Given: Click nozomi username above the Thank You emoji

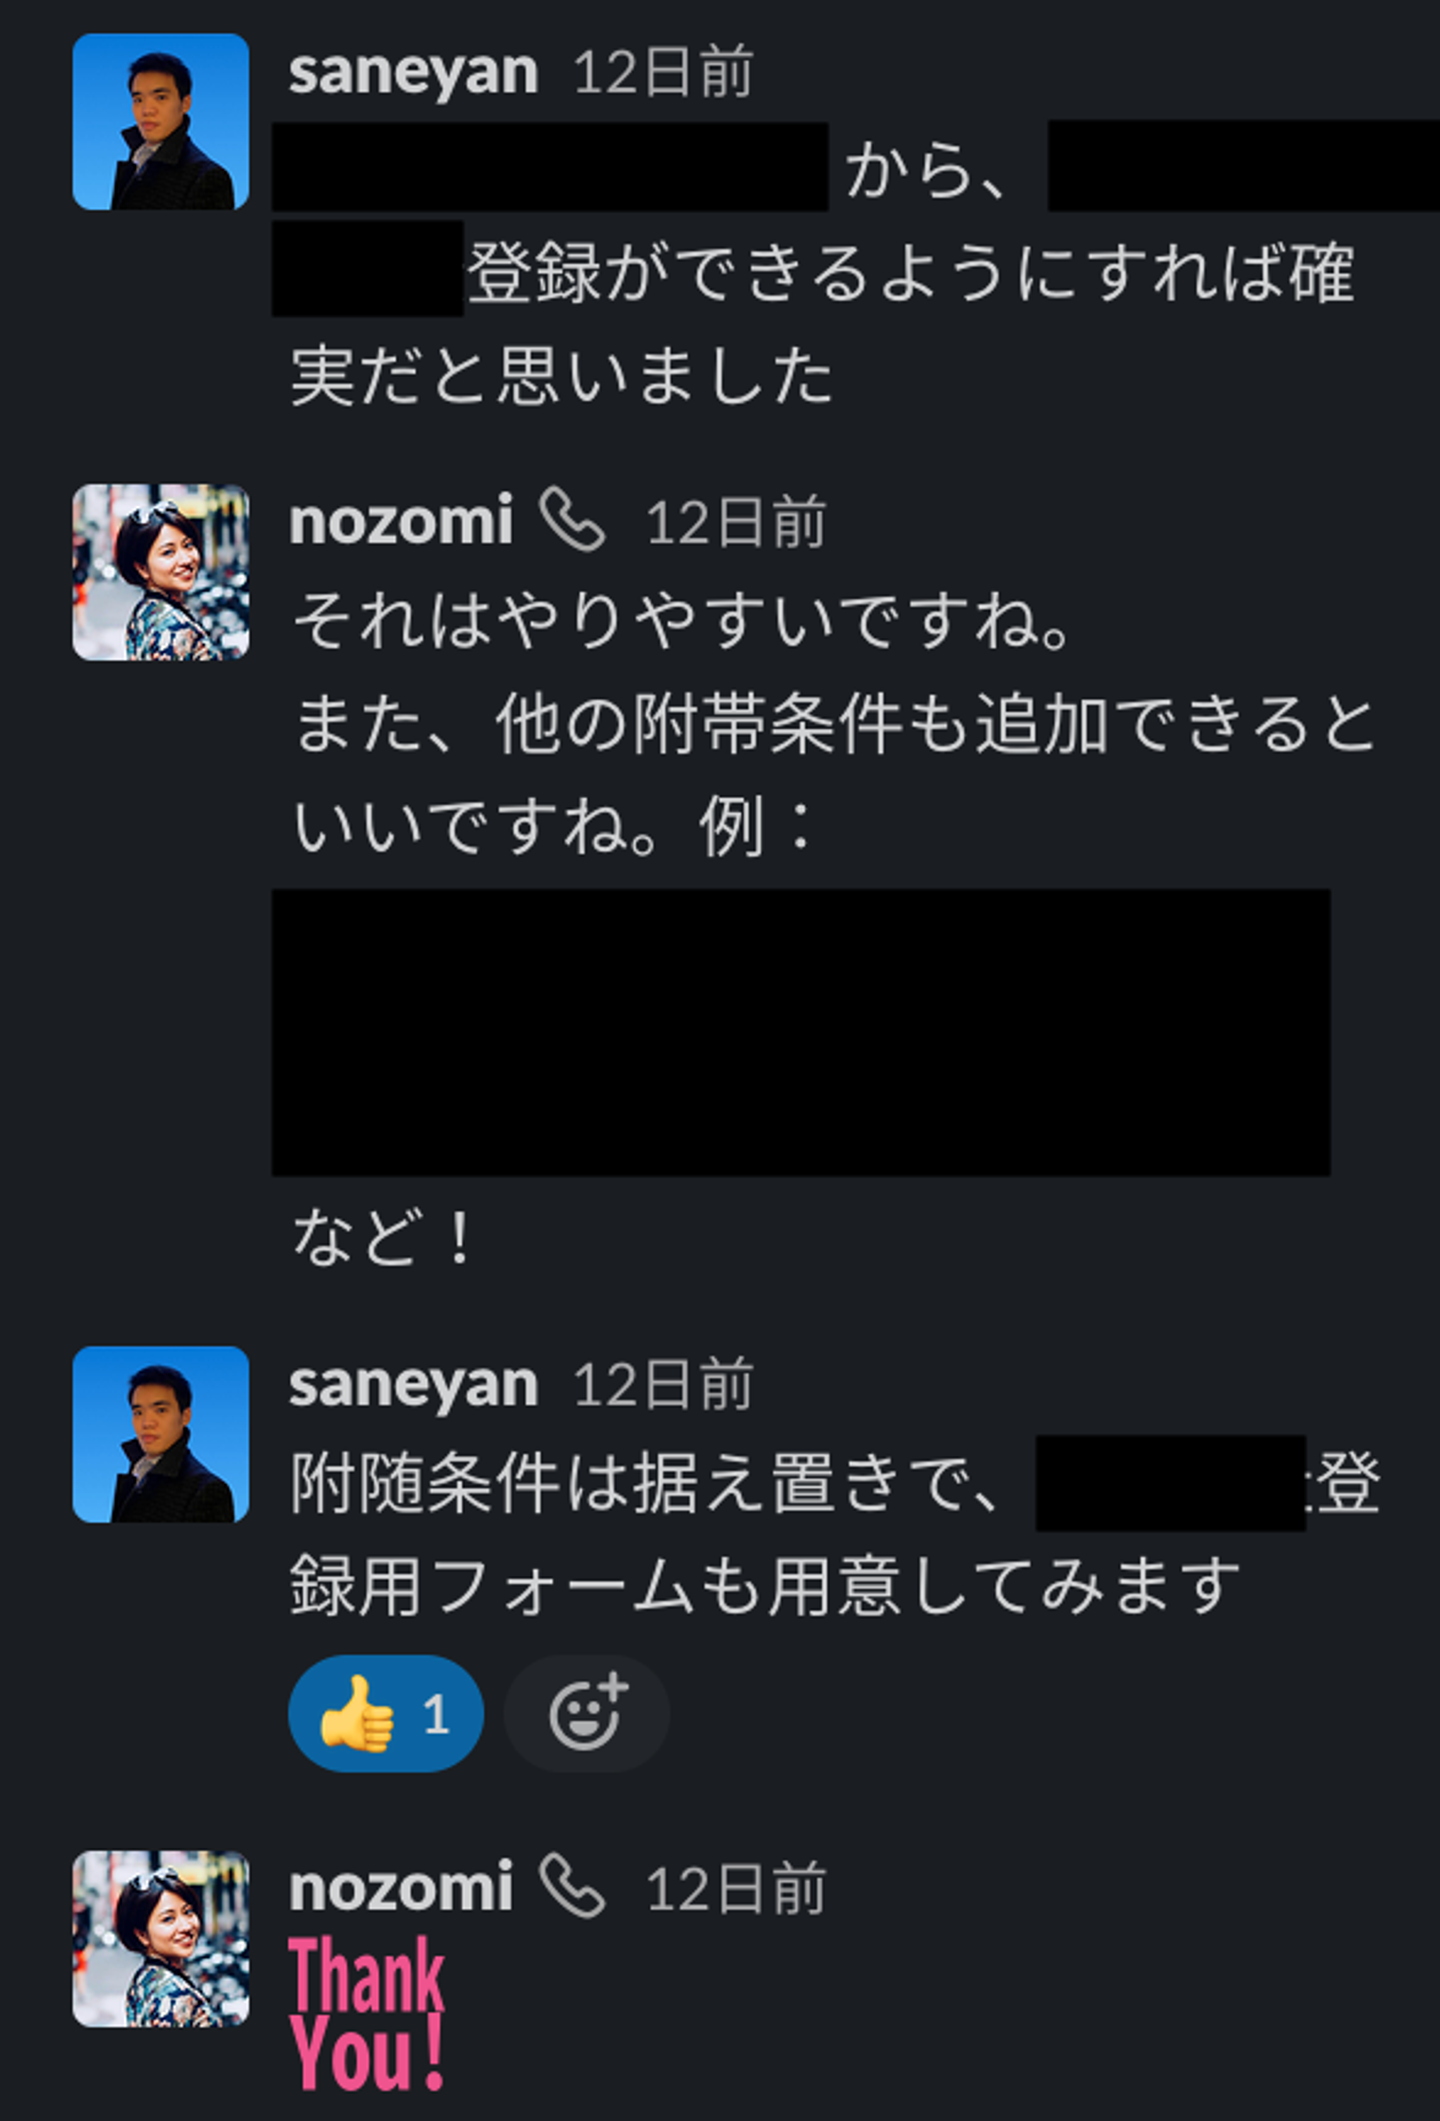Looking at the screenshot, I should click(x=401, y=1888).
